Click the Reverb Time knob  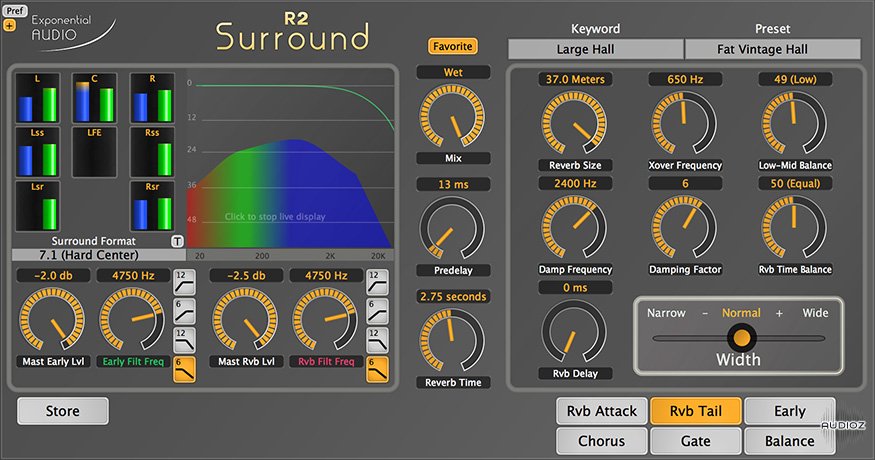(453, 341)
